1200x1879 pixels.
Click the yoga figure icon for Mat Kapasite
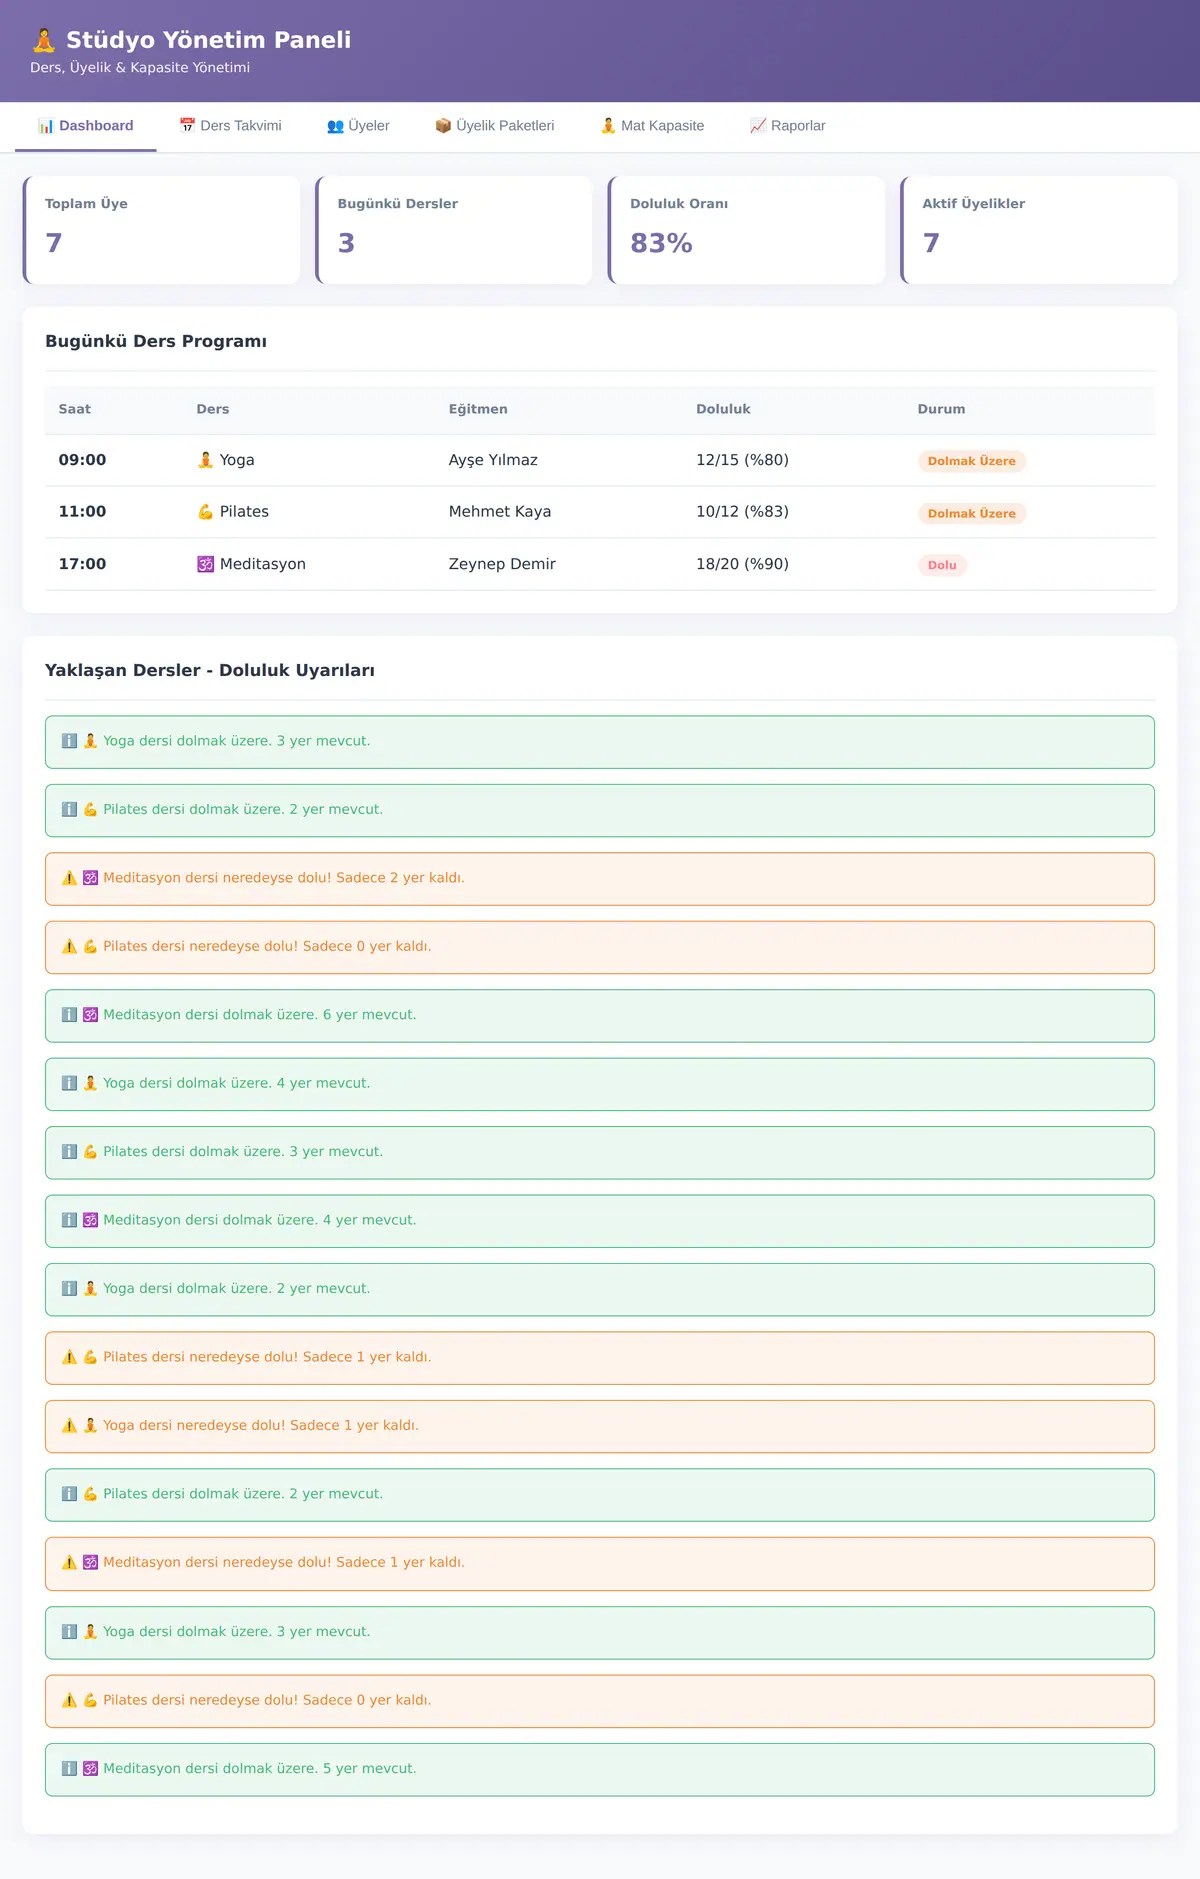tap(608, 126)
